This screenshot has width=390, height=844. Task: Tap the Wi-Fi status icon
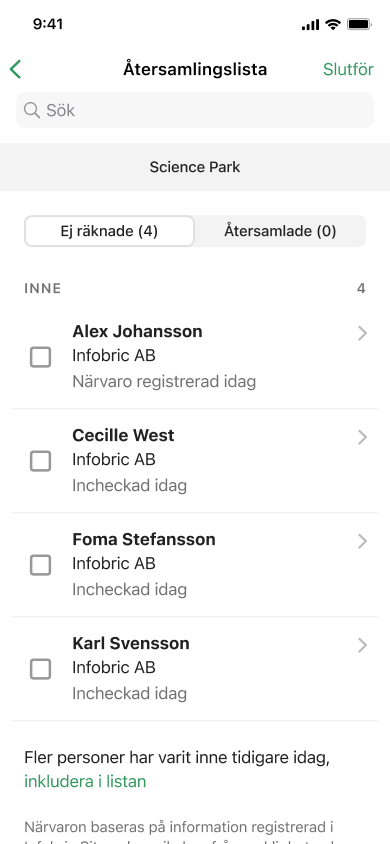coord(334,24)
